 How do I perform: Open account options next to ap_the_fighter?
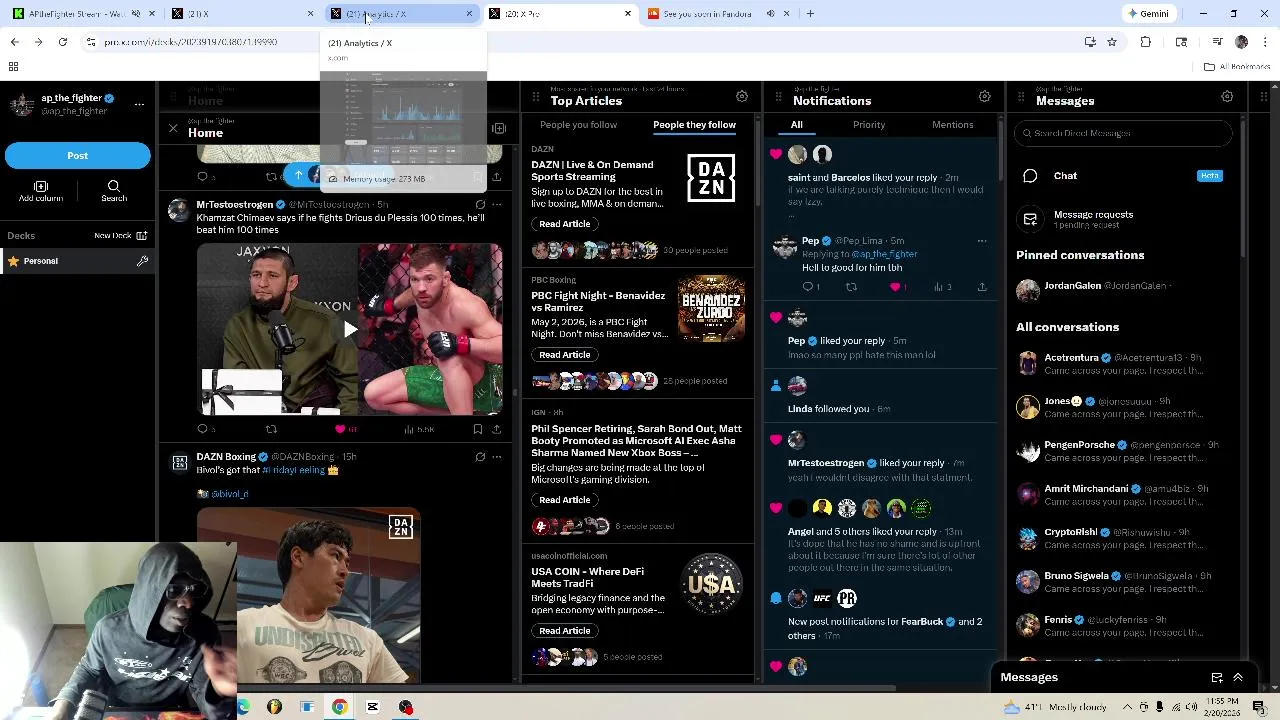coord(139,103)
